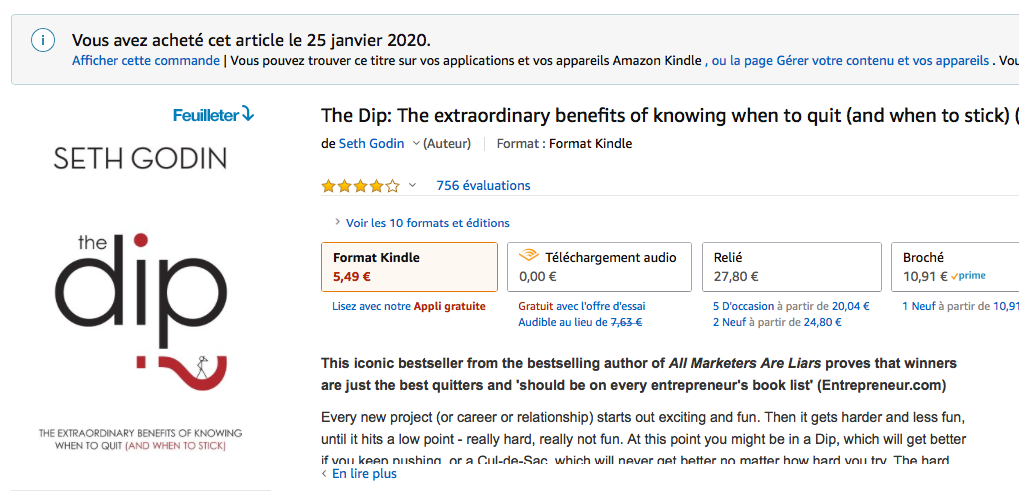Image resolution: width=1019 pixels, height=494 pixels.
Task: Expand the author dropdown next to Seth Godin
Action: (x=416, y=144)
